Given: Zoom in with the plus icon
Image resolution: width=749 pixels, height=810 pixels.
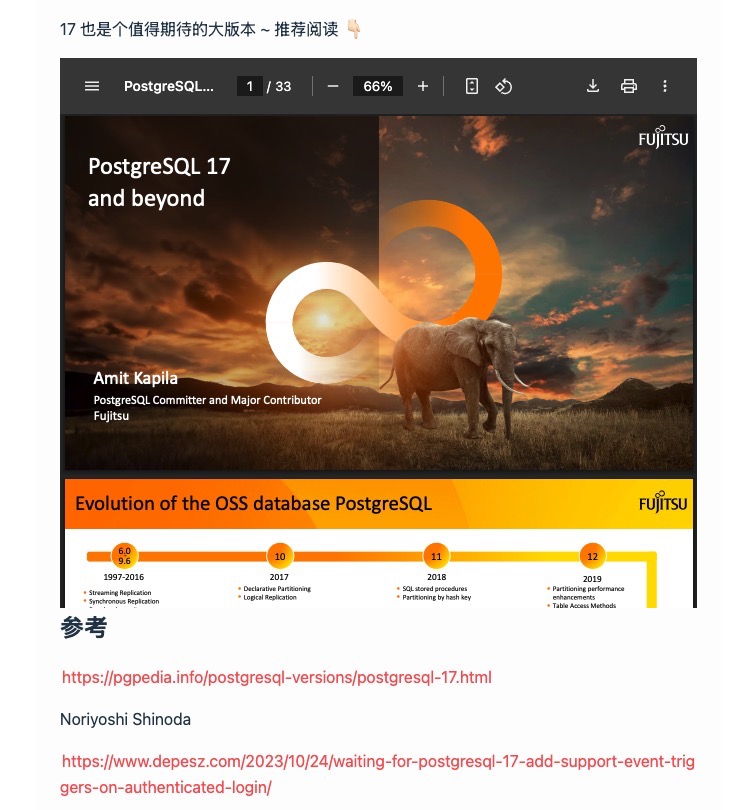Looking at the screenshot, I should pos(423,86).
